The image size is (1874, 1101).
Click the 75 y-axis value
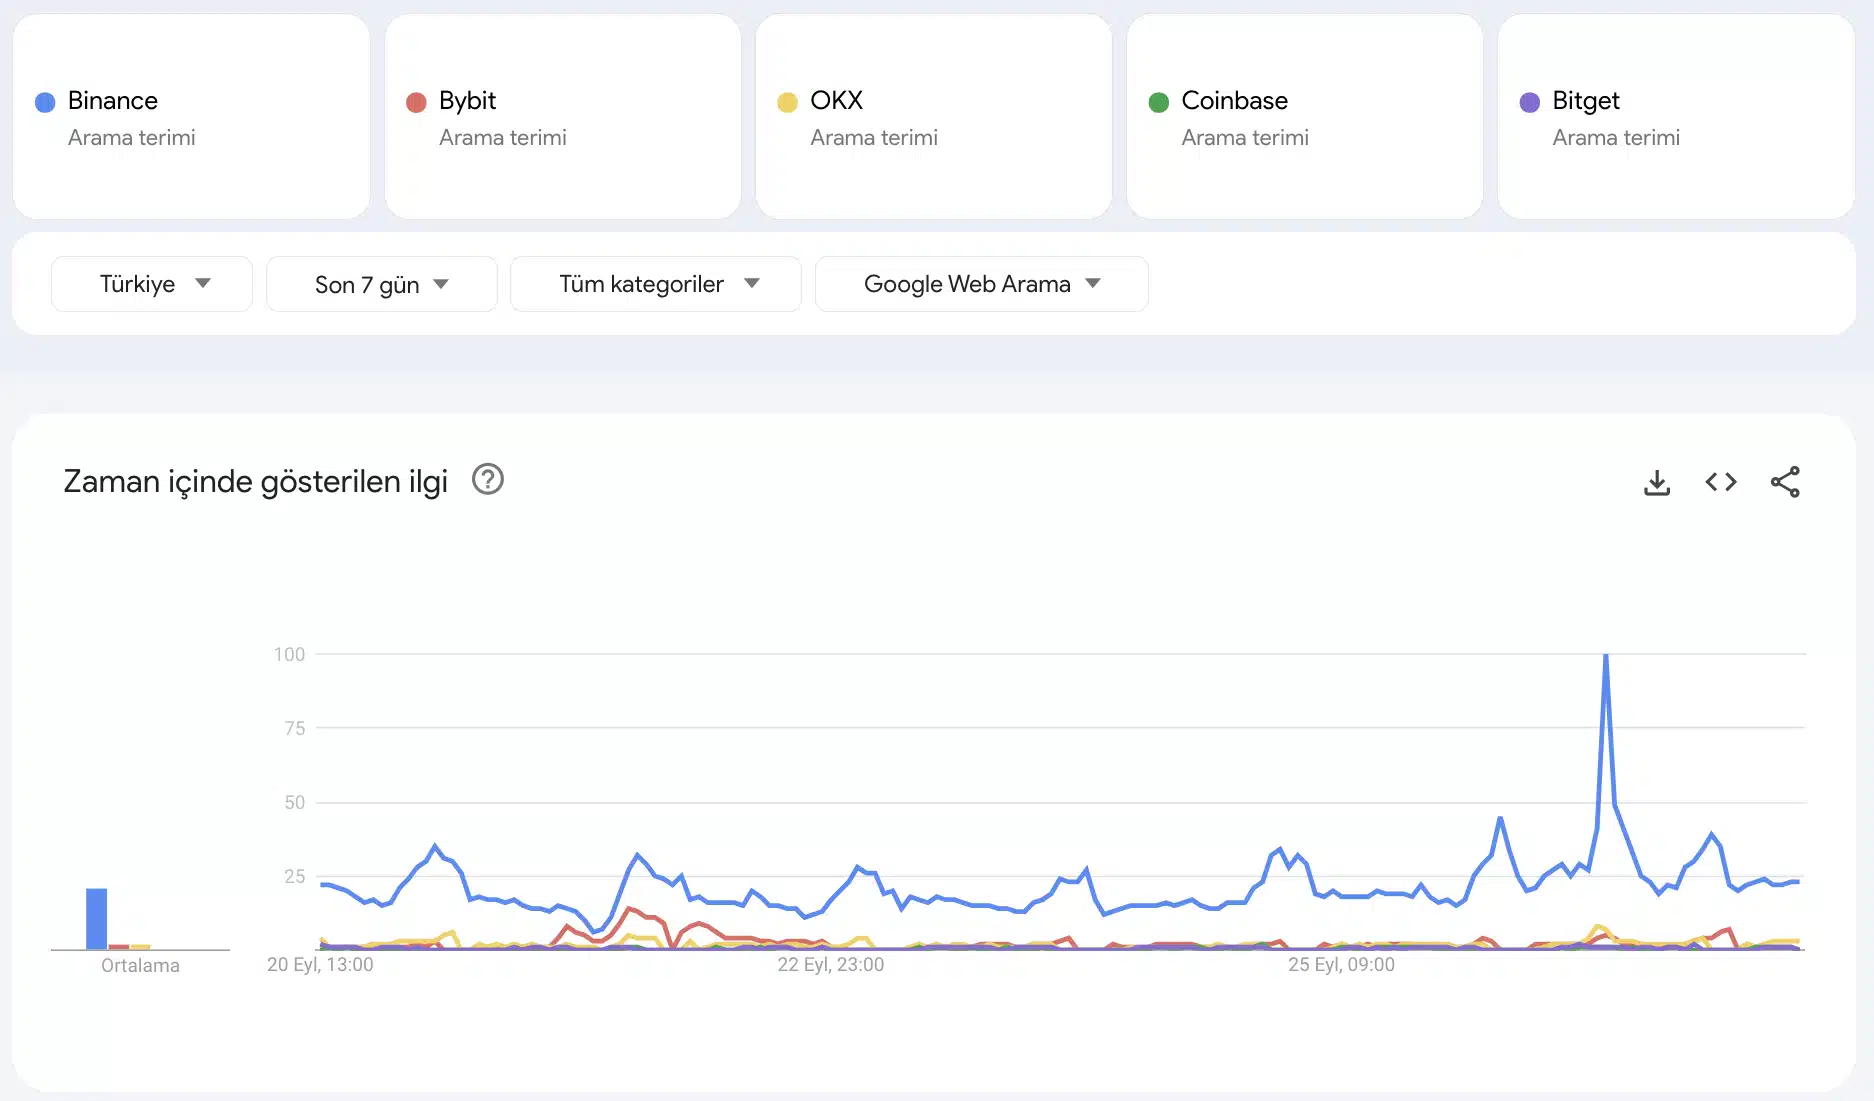[294, 728]
